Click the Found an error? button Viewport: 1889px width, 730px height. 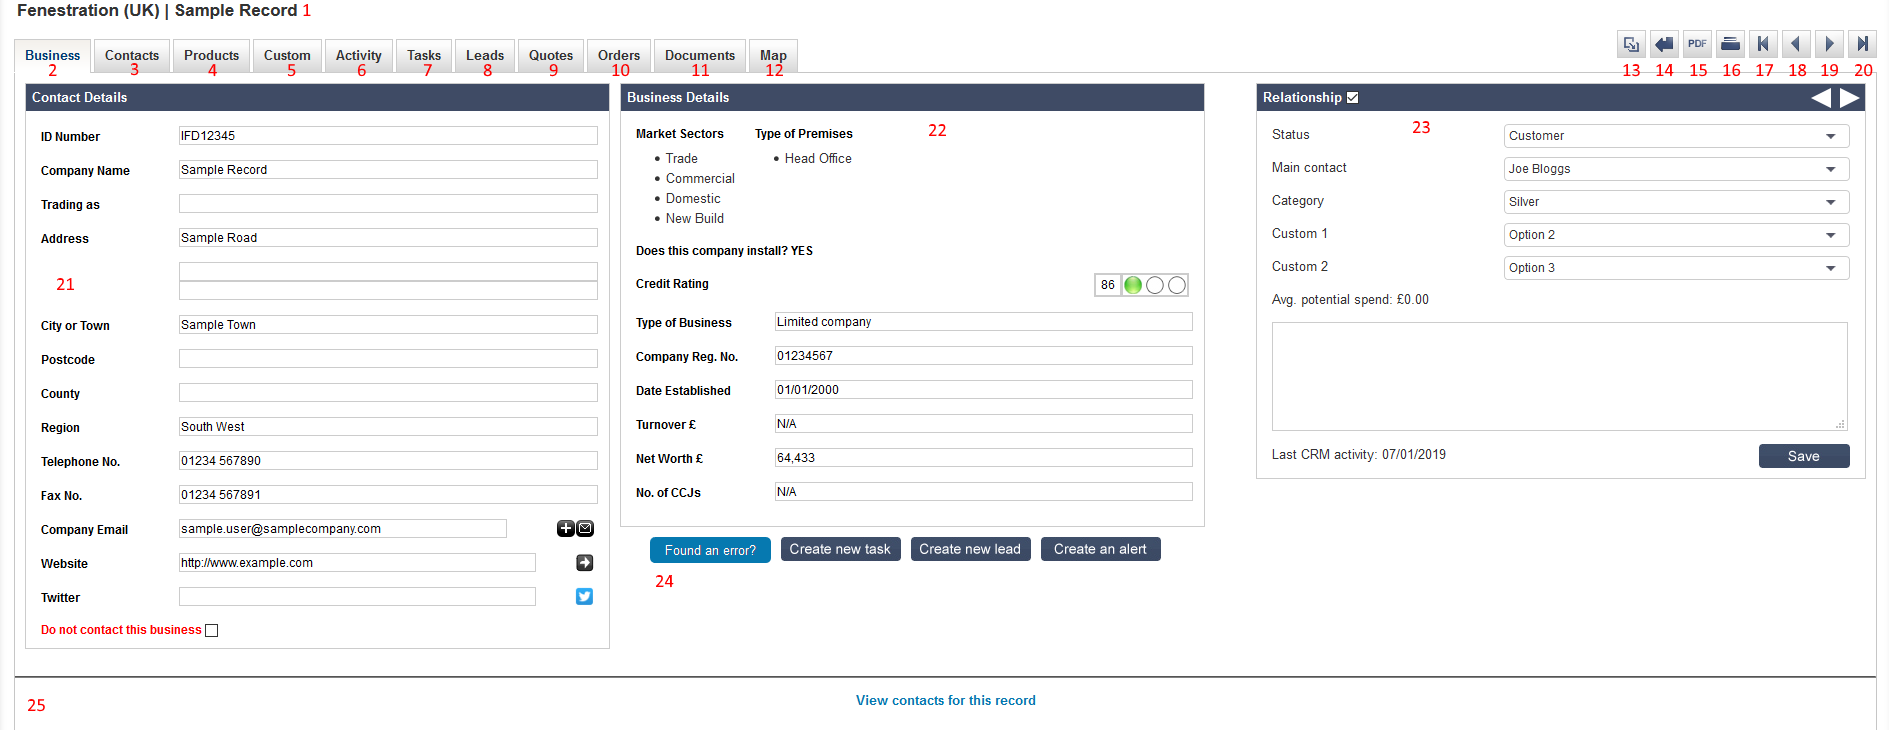pos(710,550)
